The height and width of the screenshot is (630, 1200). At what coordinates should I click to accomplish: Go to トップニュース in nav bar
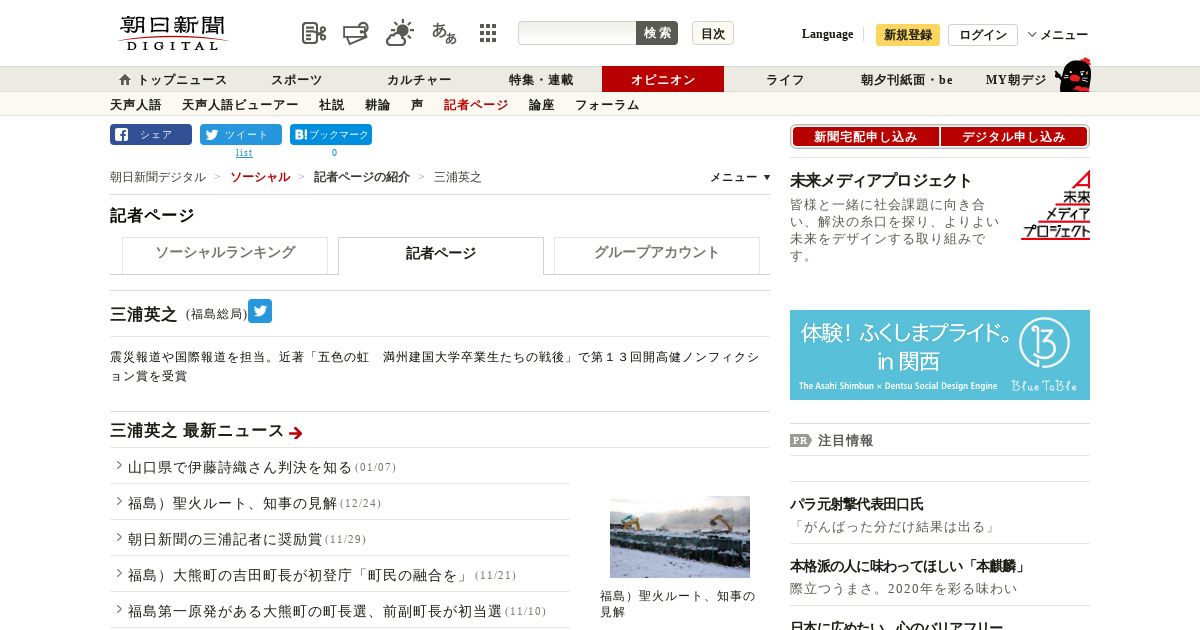(x=173, y=80)
